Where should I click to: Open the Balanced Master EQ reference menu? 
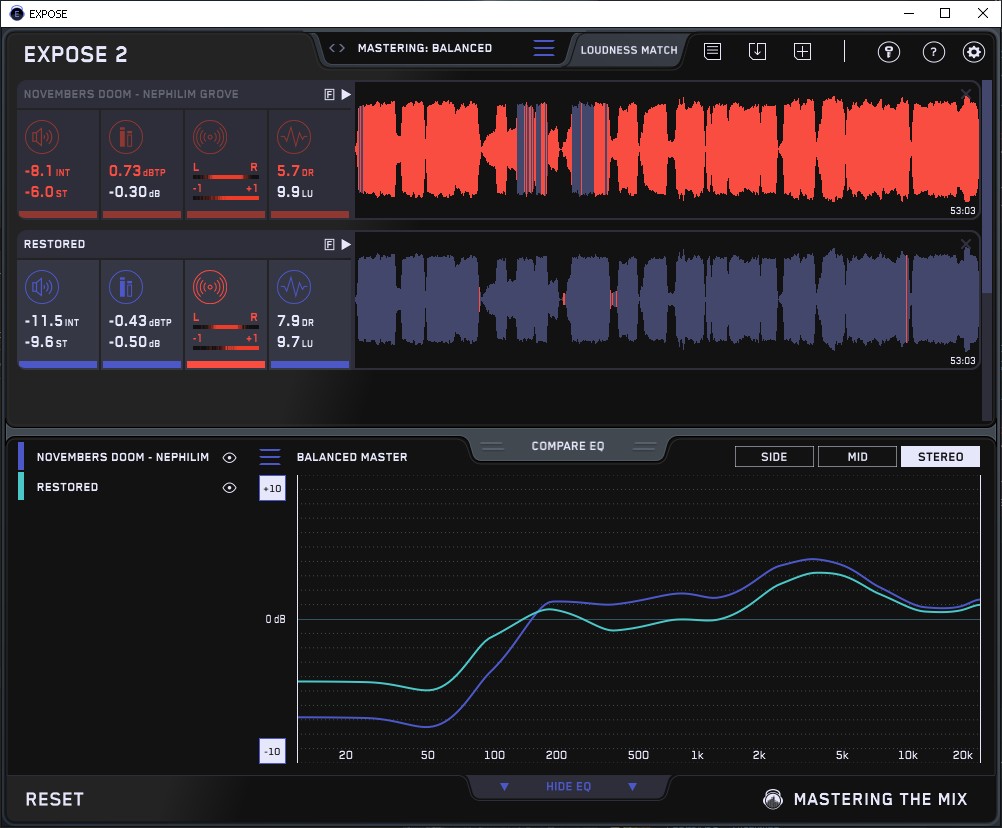270,457
